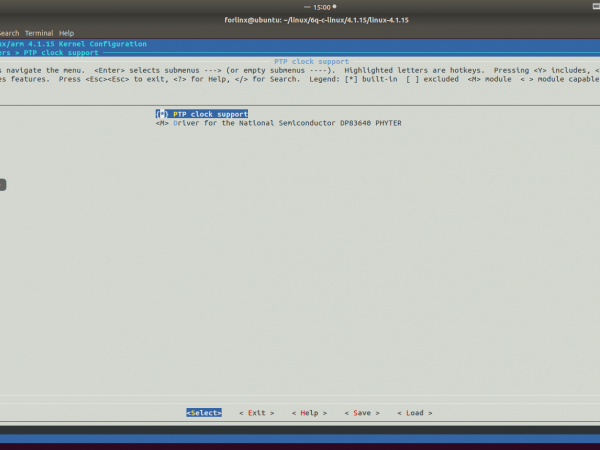600x450 pixels.
Task: Open the Search menu
Action: (x=9, y=33)
